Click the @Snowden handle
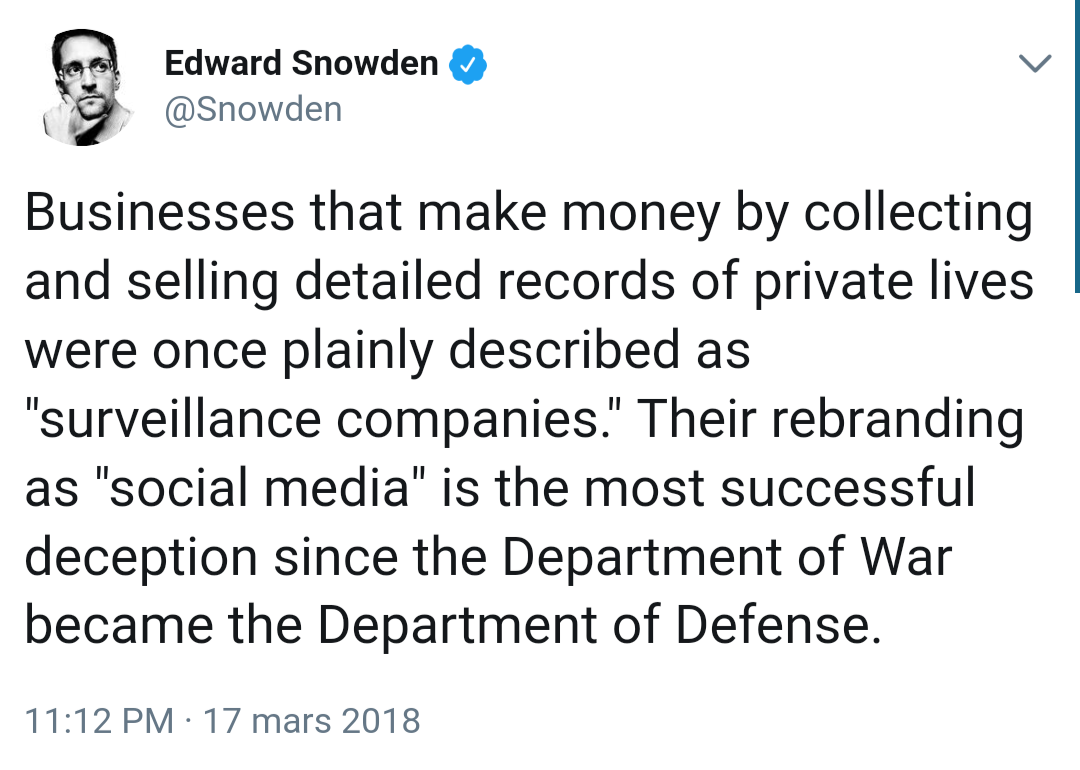This screenshot has height=770, width=1080. tap(252, 108)
